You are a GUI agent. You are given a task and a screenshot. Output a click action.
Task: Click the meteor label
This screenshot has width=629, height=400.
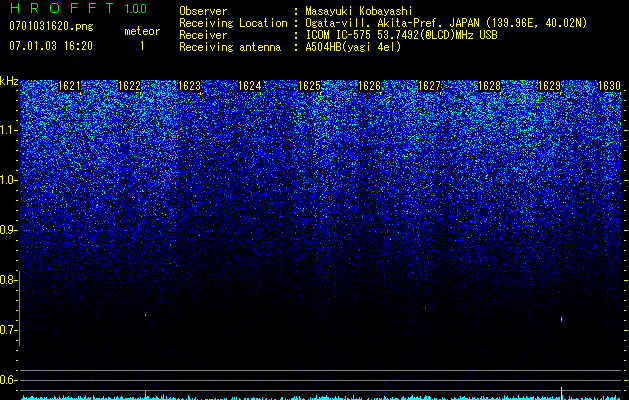tap(142, 31)
